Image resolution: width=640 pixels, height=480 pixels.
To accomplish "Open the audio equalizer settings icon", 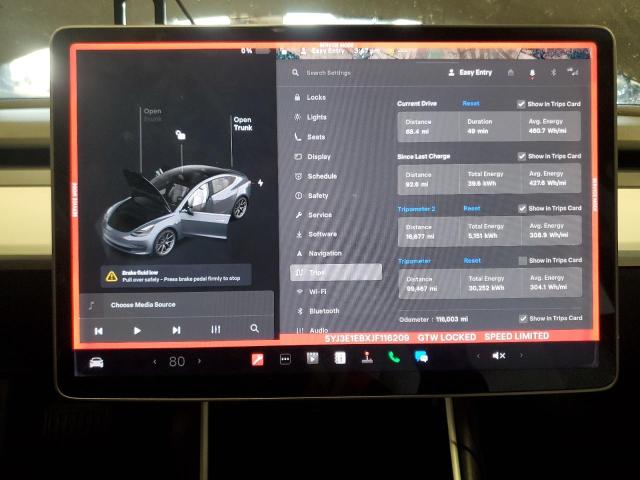I will (x=215, y=329).
